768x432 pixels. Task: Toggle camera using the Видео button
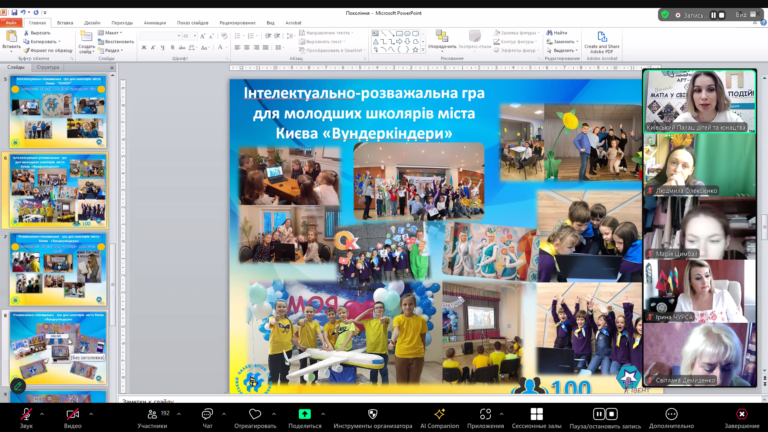(x=72, y=414)
